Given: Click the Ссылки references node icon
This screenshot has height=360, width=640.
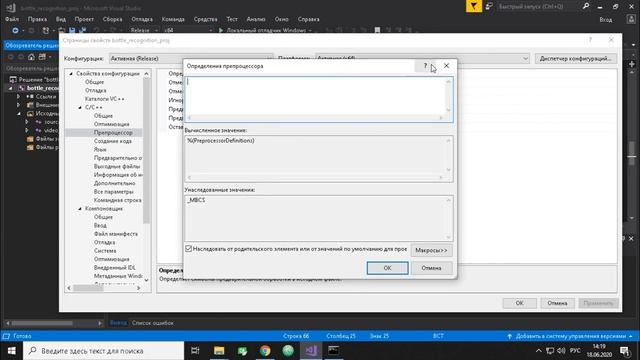Looking at the screenshot, I should pos(30,97).
